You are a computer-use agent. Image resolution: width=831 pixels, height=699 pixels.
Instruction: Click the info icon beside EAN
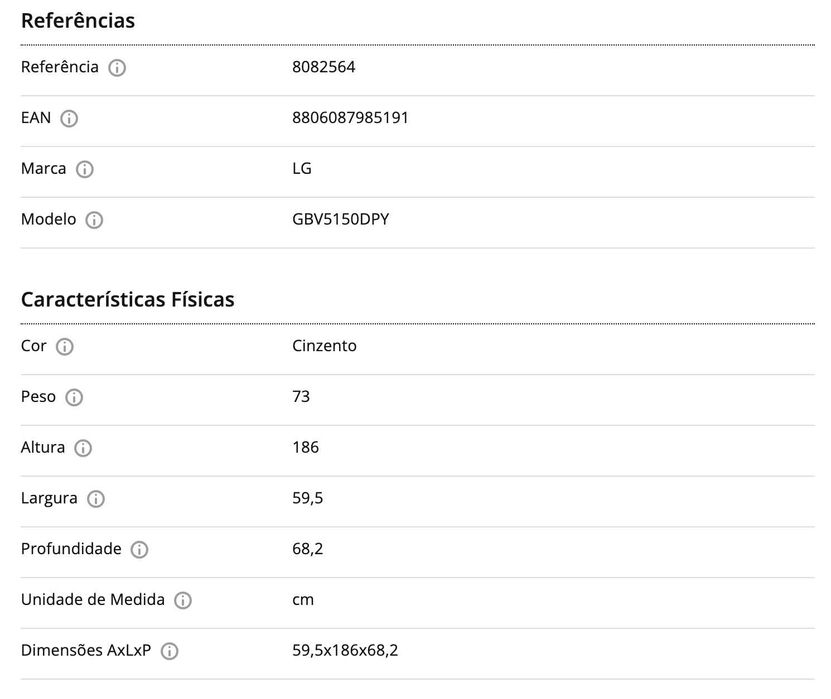[69, 119]
